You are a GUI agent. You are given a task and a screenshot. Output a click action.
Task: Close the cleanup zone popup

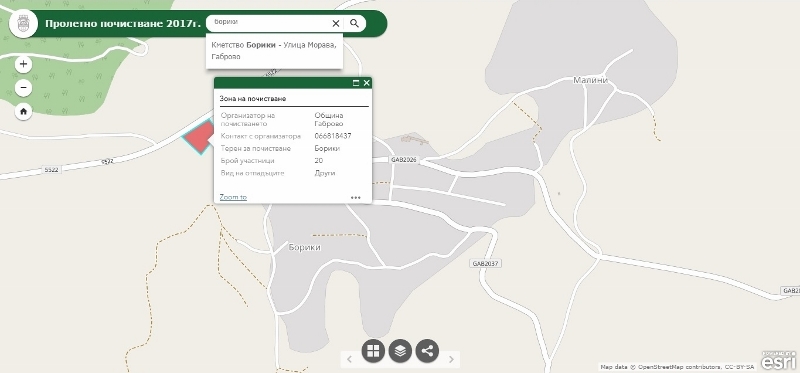click(366, 83)
